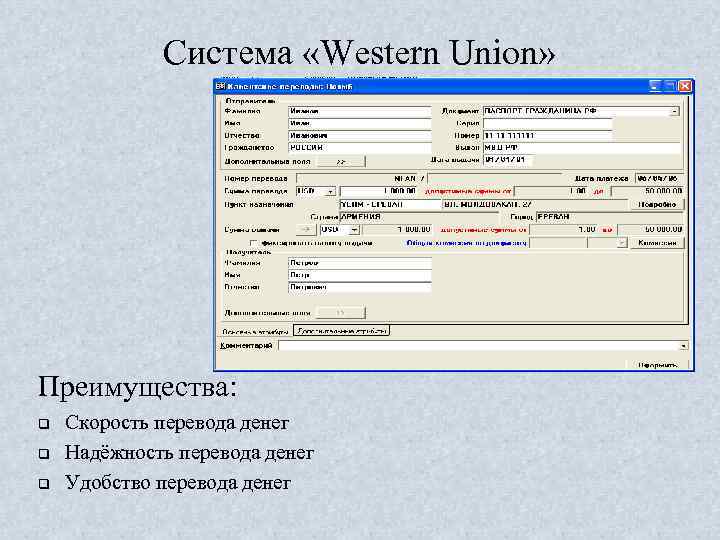Click the window title bar application icon
The image size is (720, 540).
[220, 86]
